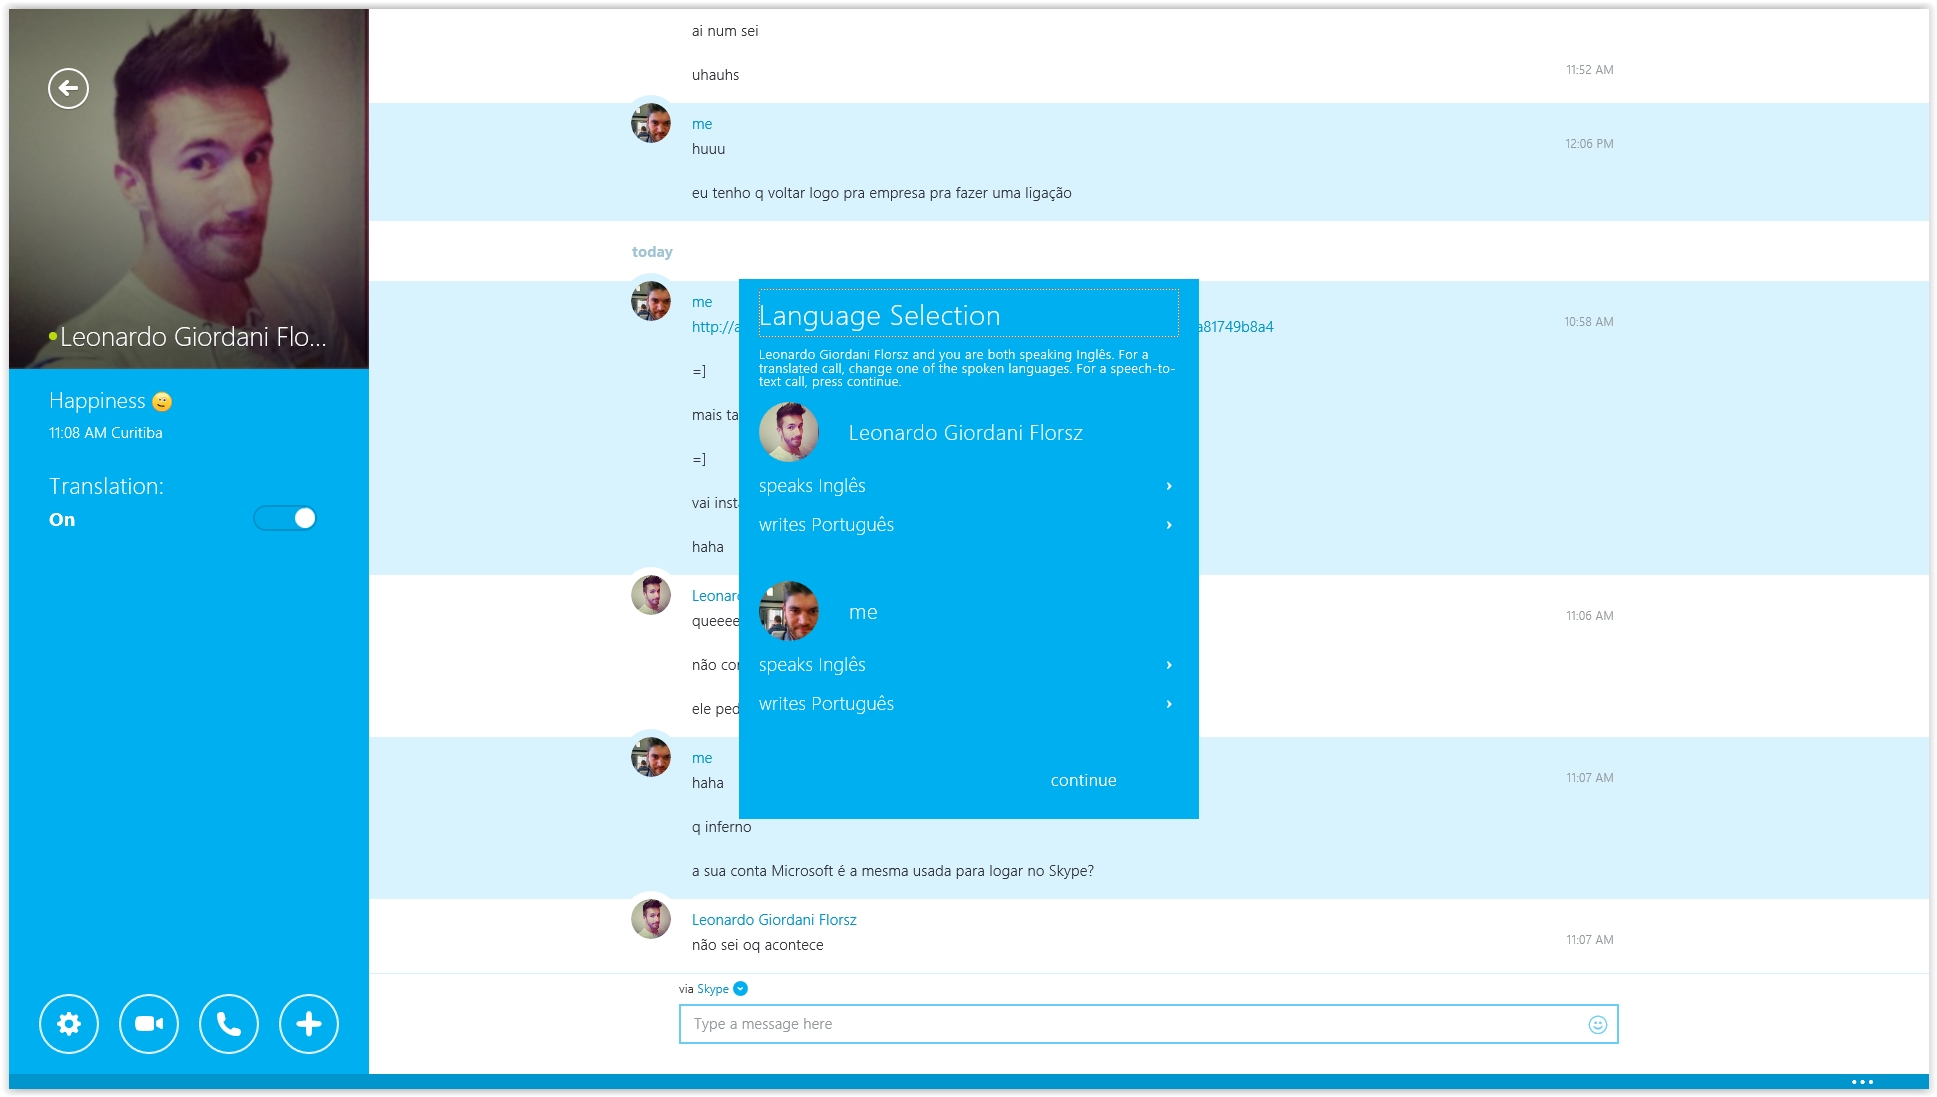Click the via Skype link
The image size is (1937, 1097).
[x=712, y=989]
